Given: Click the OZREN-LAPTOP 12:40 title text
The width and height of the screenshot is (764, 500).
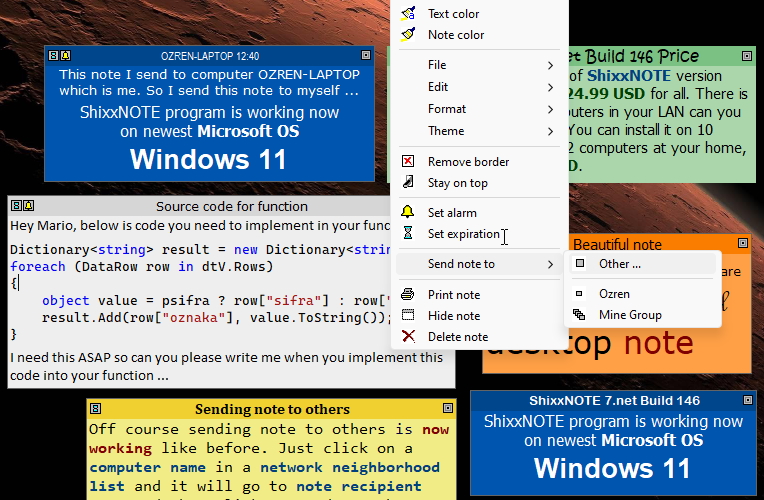Looking at the screenshot, I should [210, 56].
